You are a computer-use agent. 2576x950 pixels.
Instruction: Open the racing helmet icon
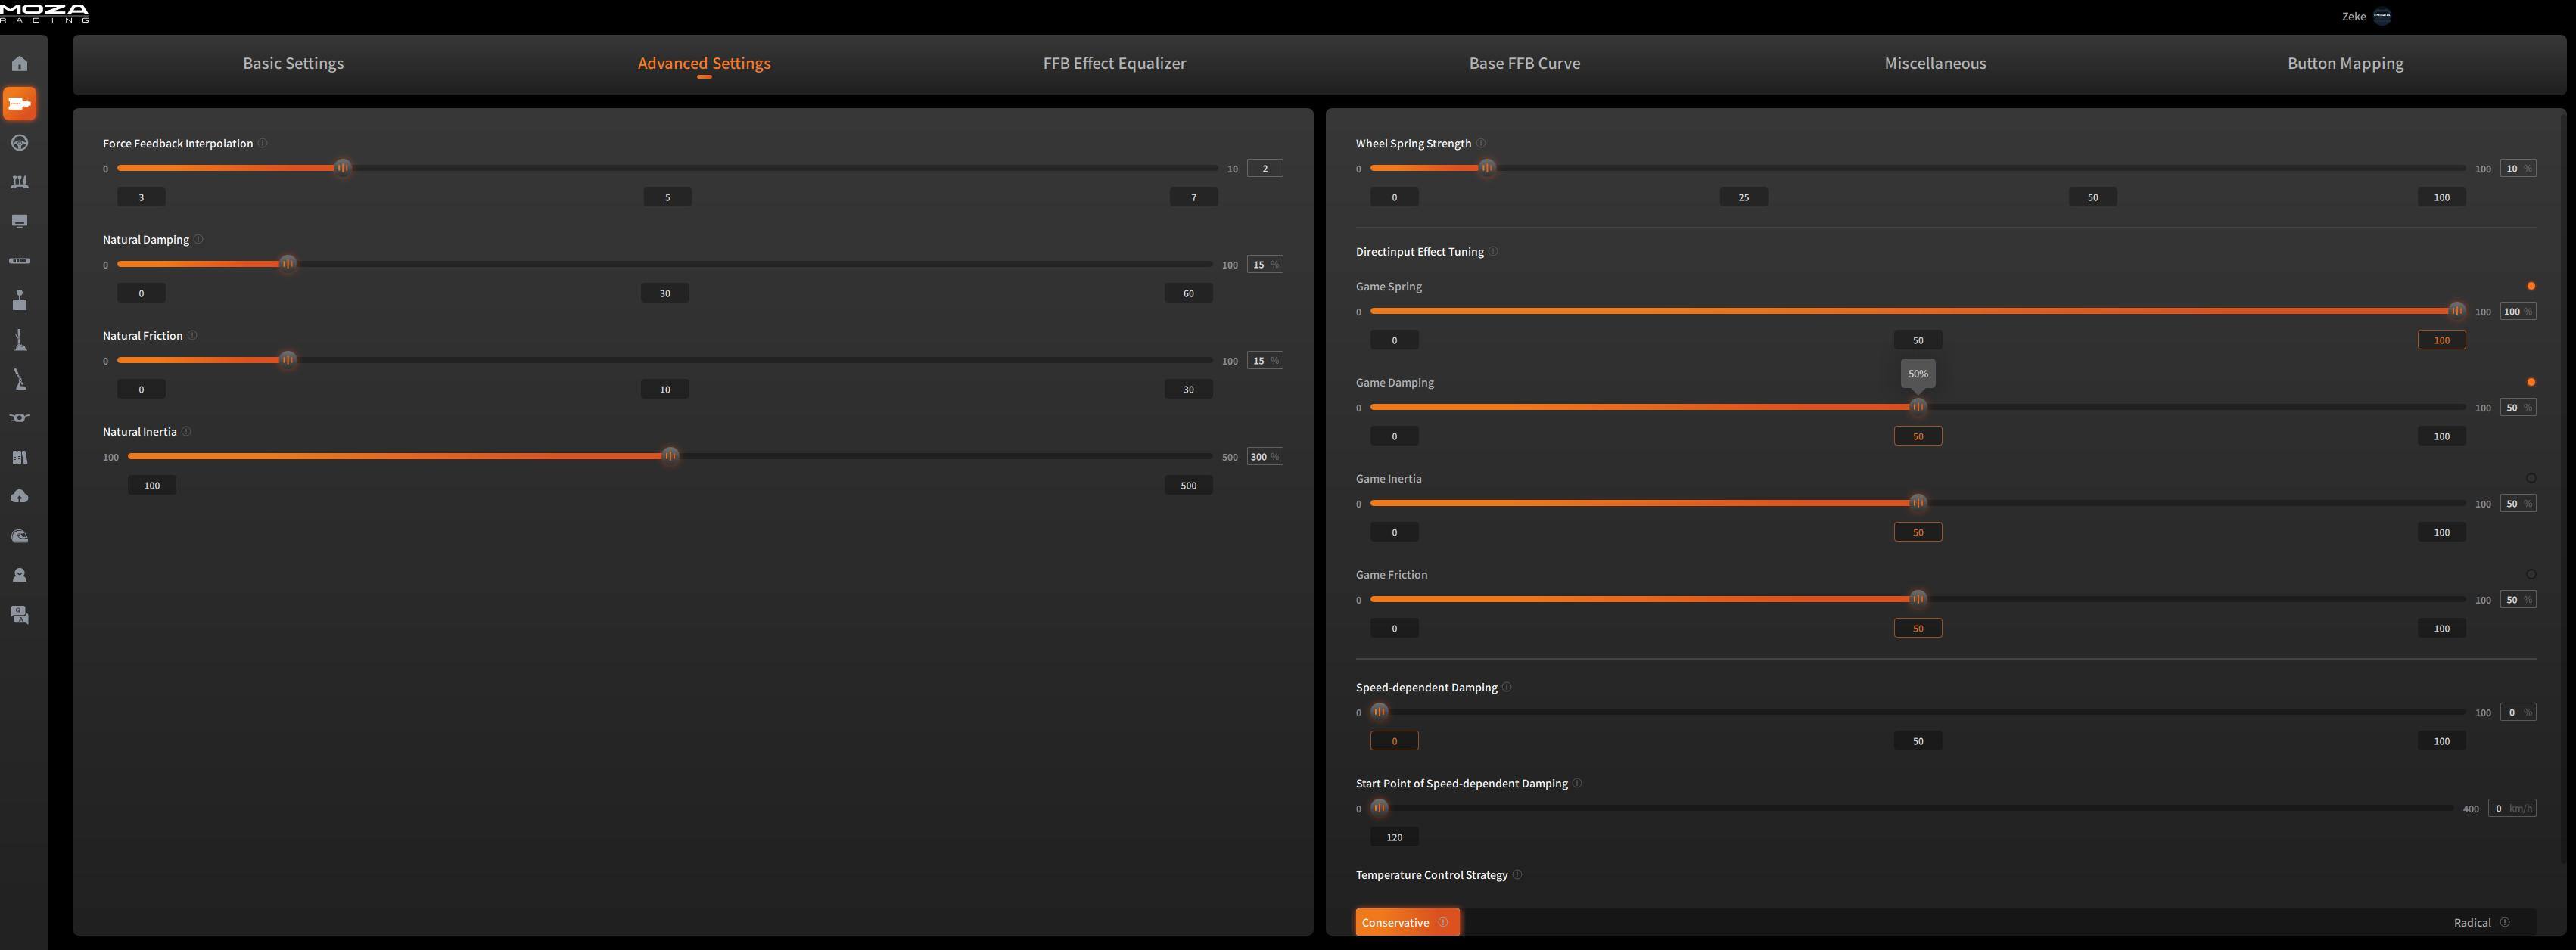click(x=19, y=536)
